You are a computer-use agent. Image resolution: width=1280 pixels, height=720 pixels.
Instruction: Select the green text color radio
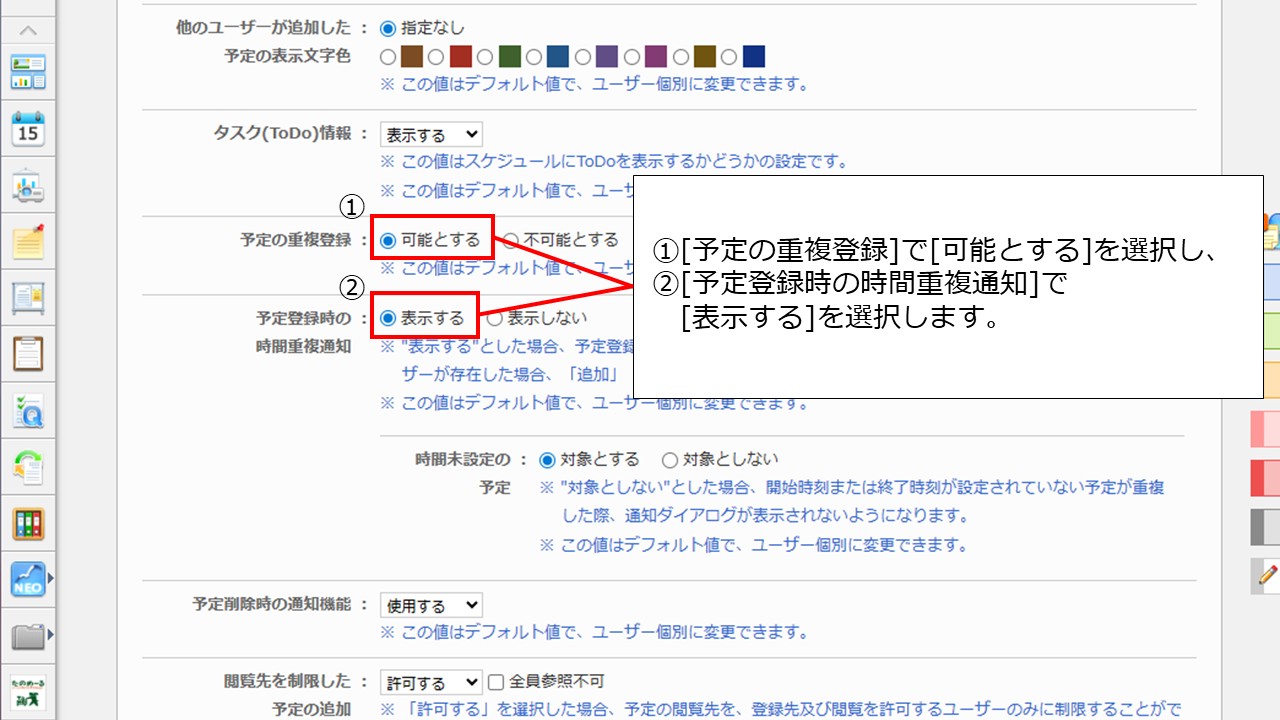tap(486, 56)
